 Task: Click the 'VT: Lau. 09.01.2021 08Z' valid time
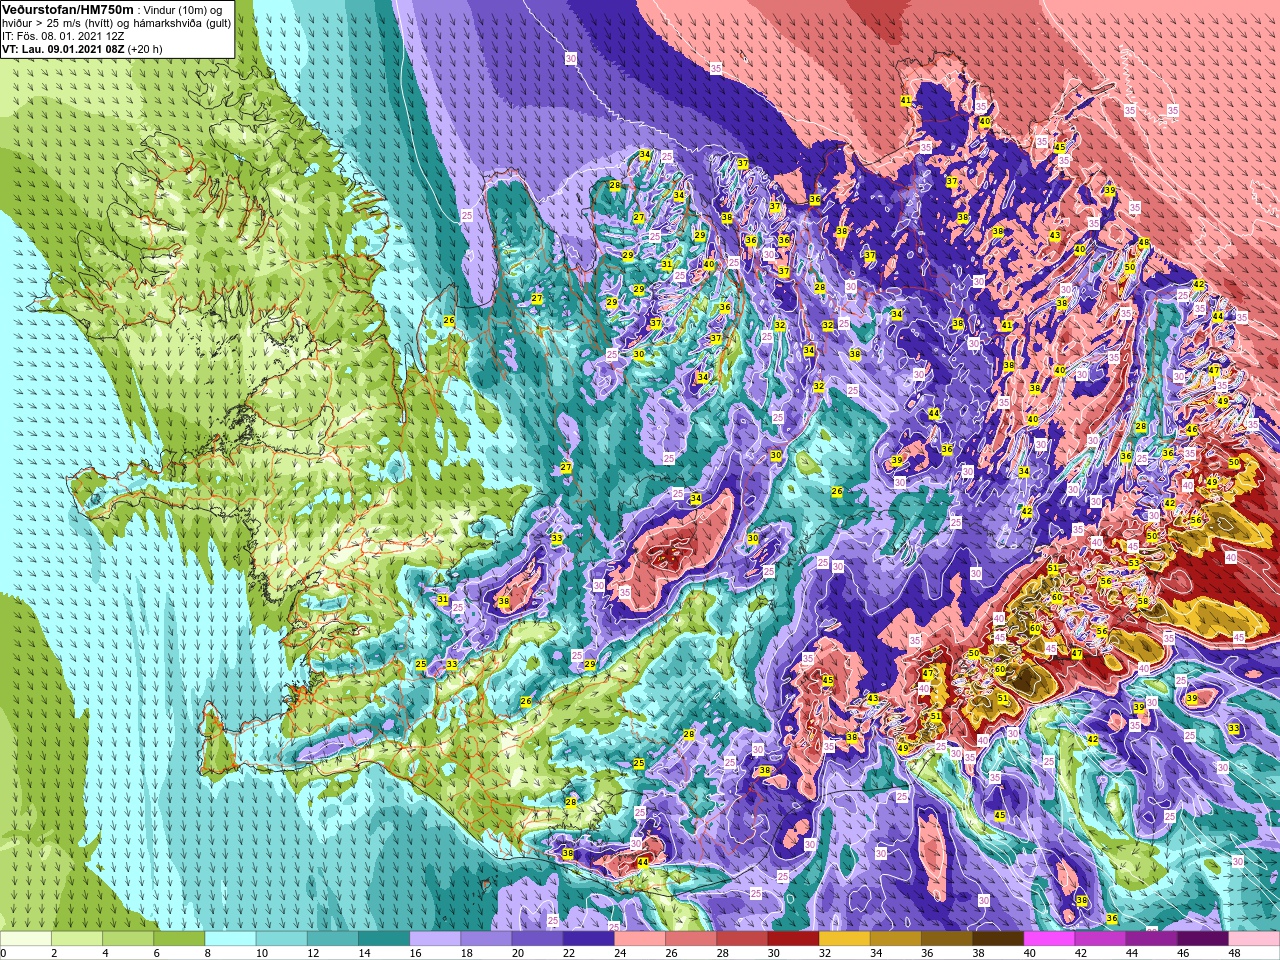(63, 48)
